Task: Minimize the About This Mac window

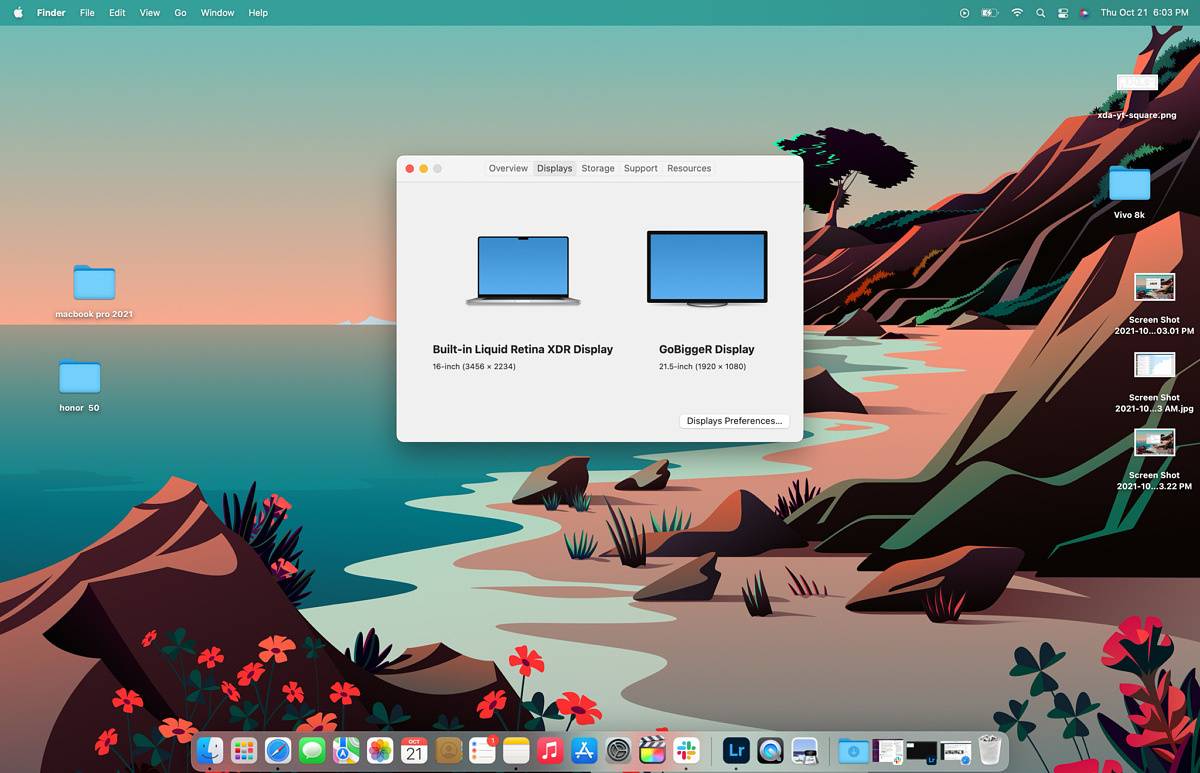Action: pyautogui.click(x=423, y=169)
